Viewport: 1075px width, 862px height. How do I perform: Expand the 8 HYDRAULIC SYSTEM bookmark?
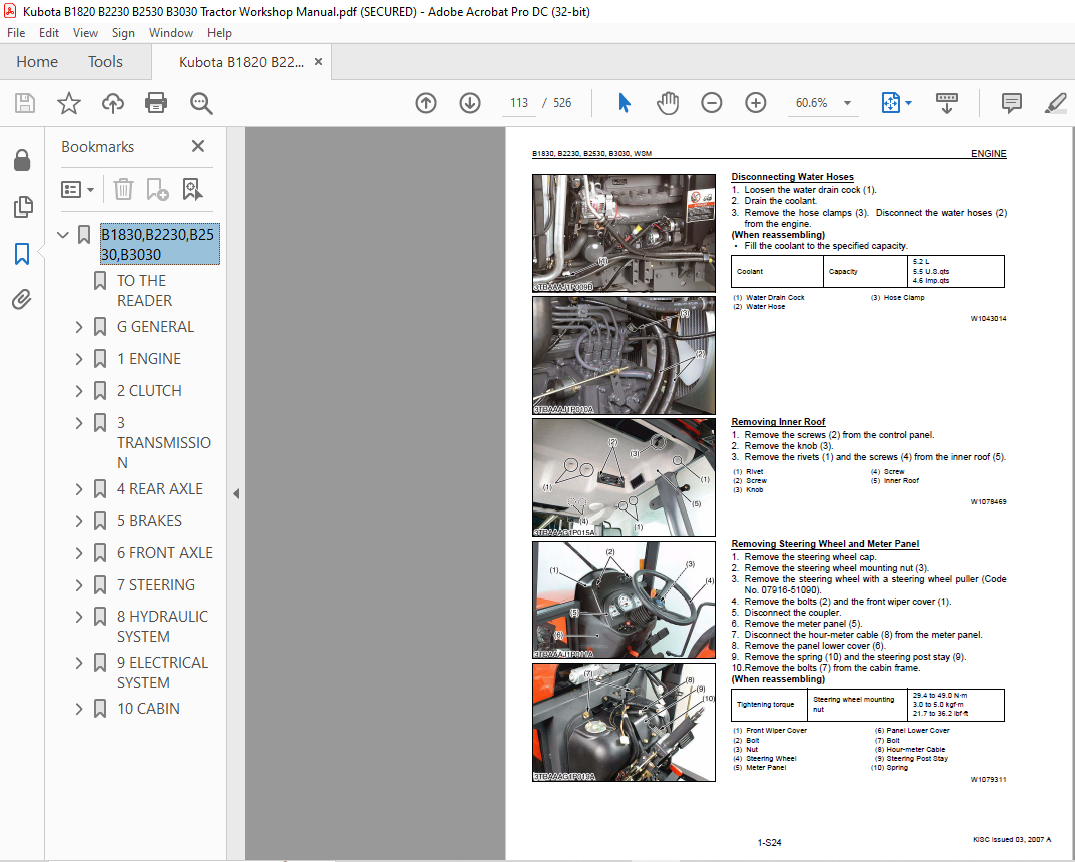coord(79,617)
